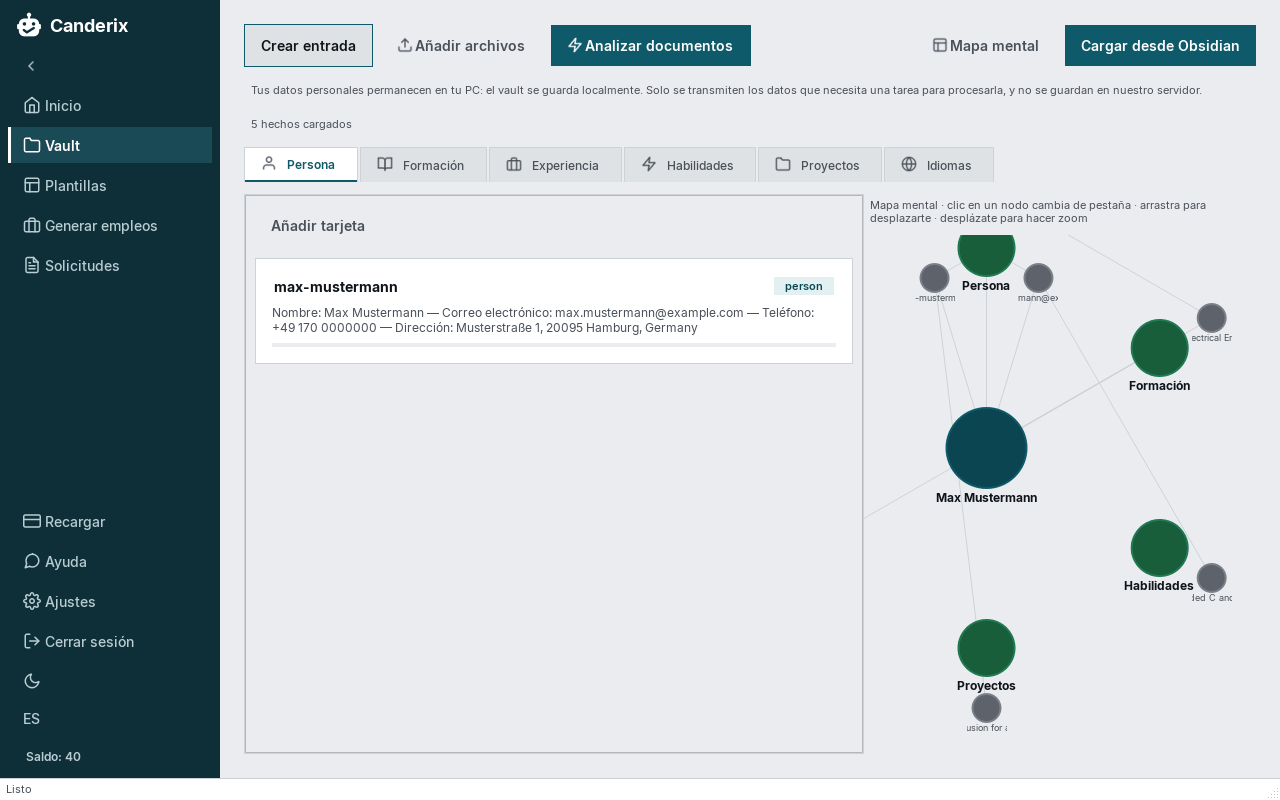1280x800 pixels.
Task: Click Listo in the status bar
Action: pos(19,789)
